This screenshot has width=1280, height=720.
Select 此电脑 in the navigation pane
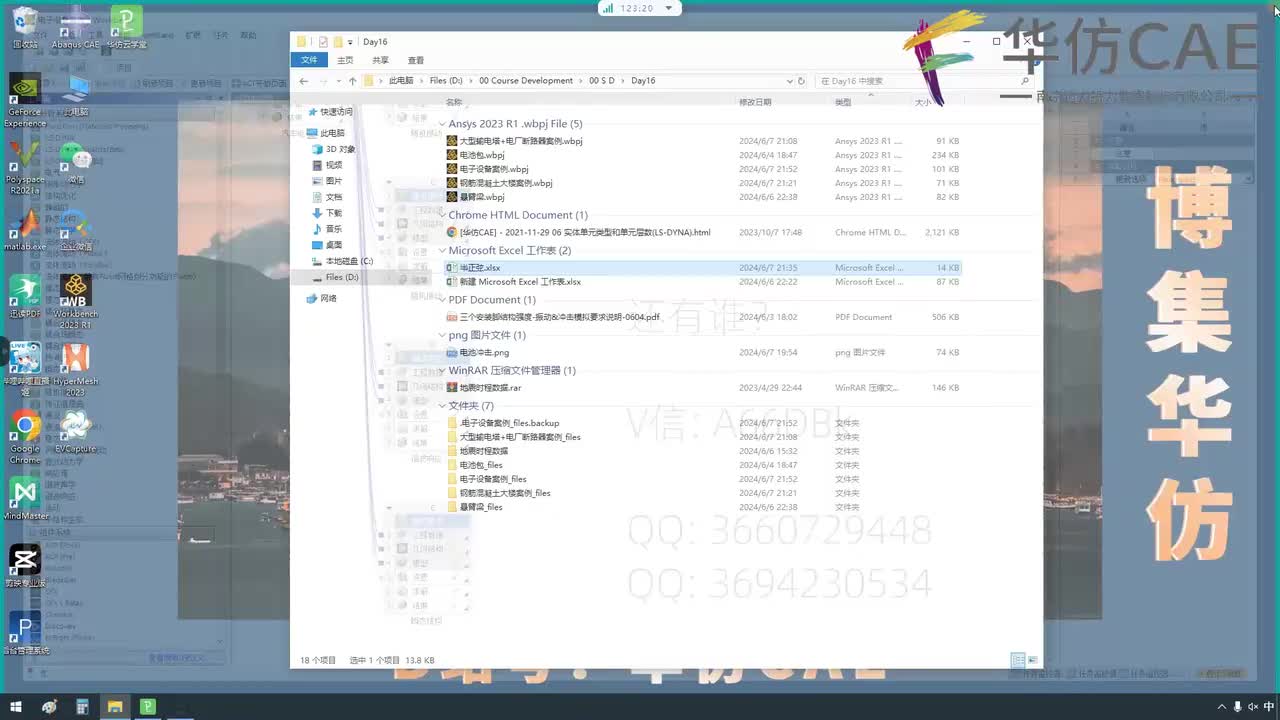332,133
